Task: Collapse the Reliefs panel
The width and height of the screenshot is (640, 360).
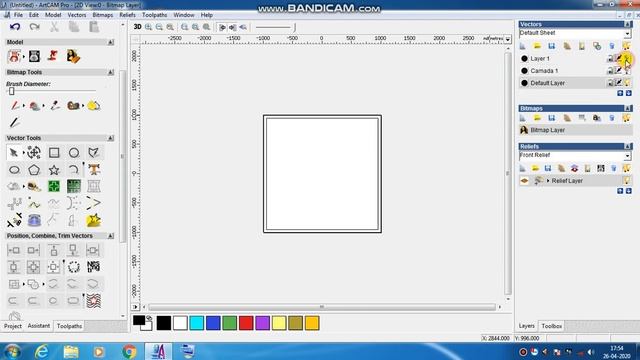Action: click(628, 147)
